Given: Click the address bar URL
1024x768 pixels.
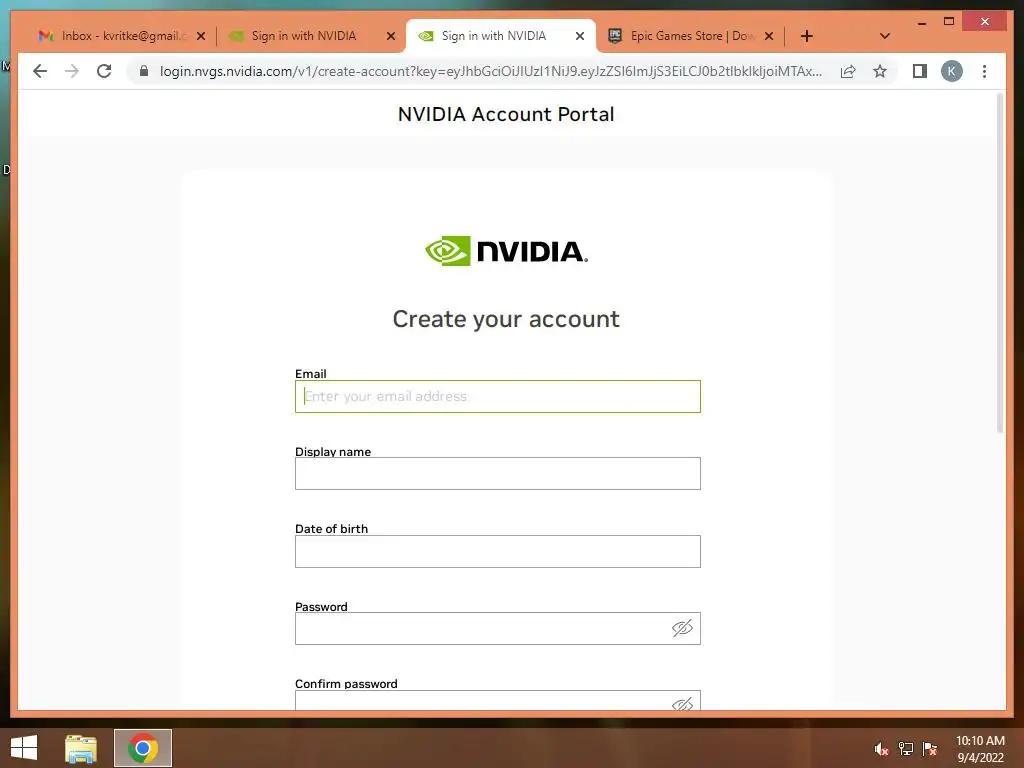Looking at the screenshot, I should click(x=490, y=71).
